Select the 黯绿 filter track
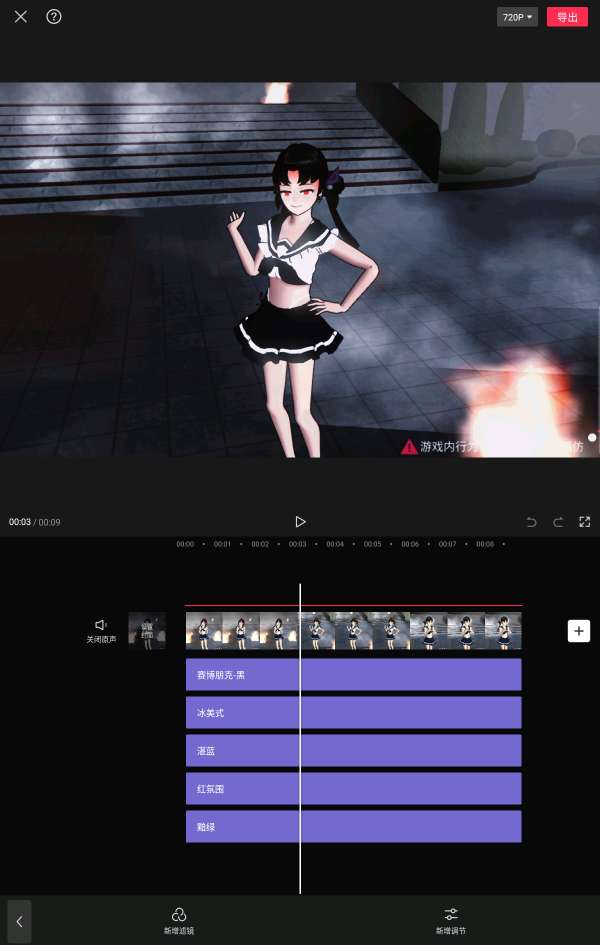 [353, 827]
